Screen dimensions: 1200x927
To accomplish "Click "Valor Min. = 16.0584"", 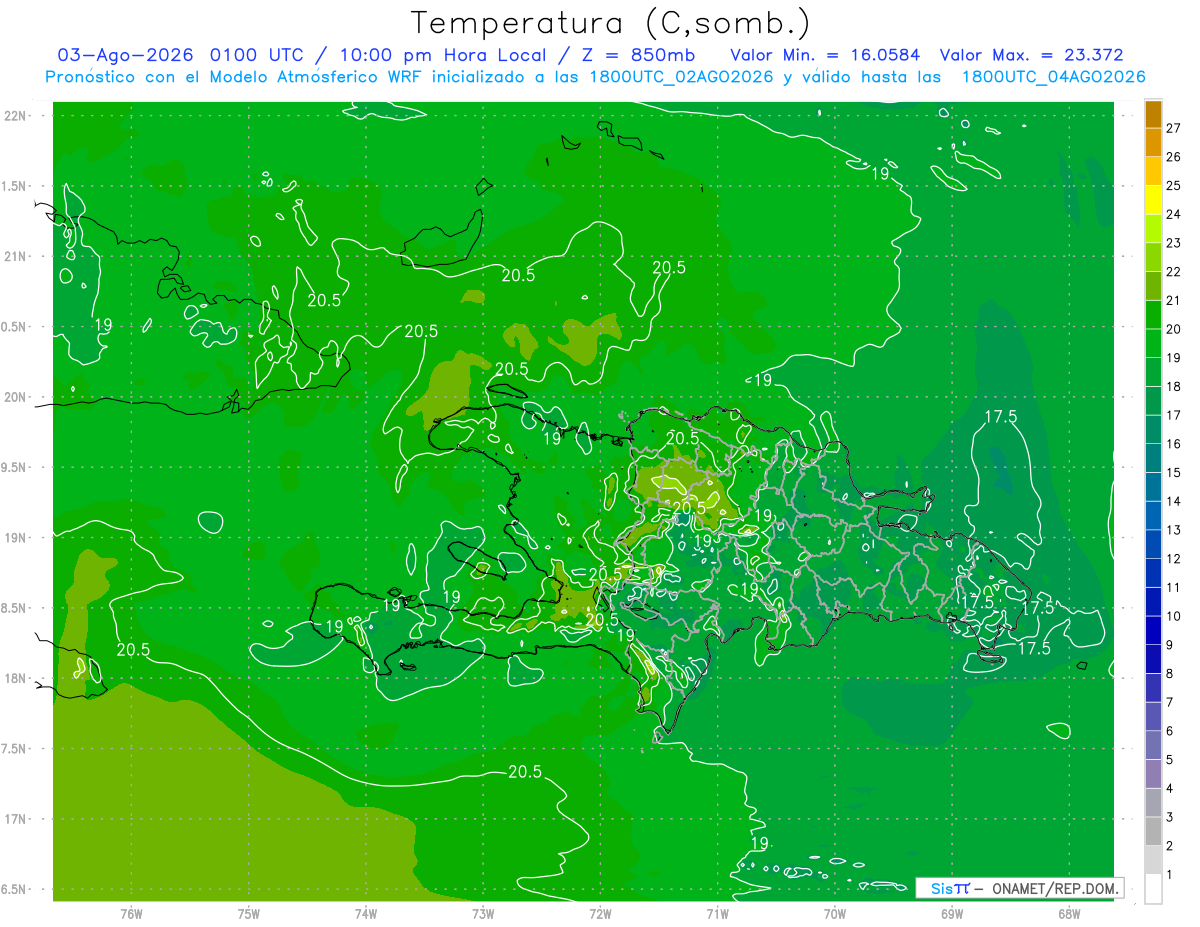I will [825, 55].
